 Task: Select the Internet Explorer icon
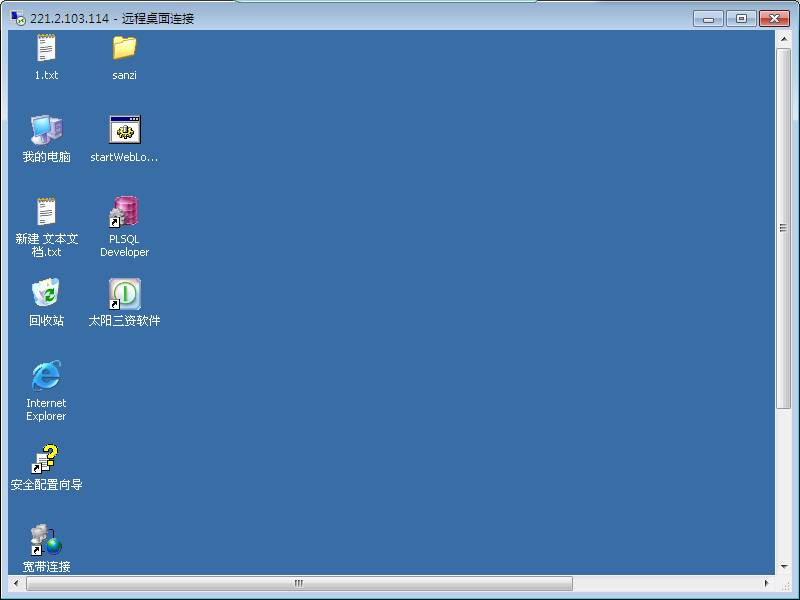tap(46, 376)
